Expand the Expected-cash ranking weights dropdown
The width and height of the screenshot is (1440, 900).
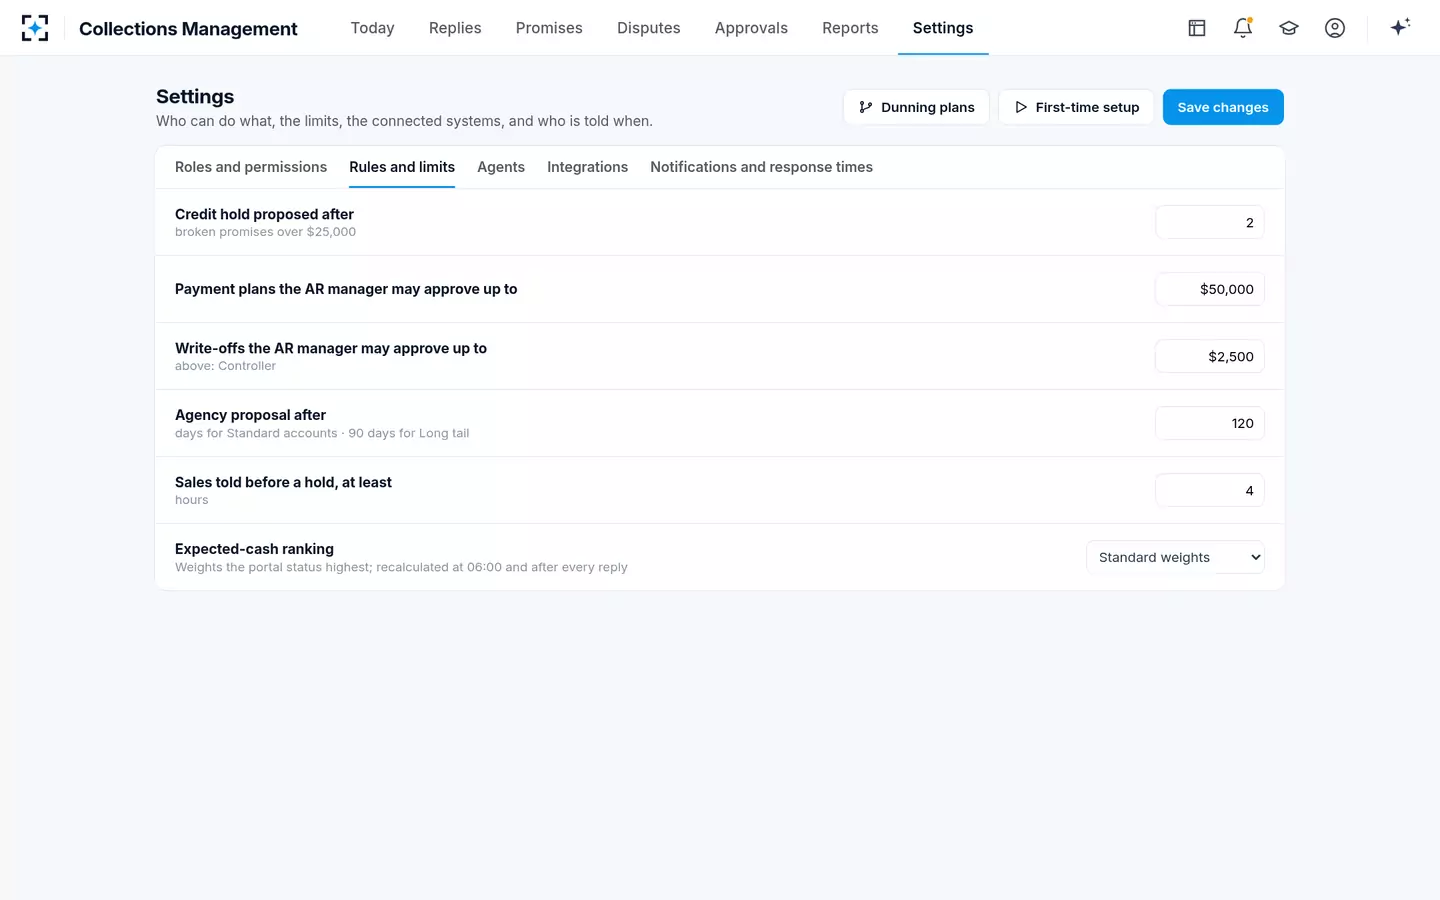coord(1175,557)
